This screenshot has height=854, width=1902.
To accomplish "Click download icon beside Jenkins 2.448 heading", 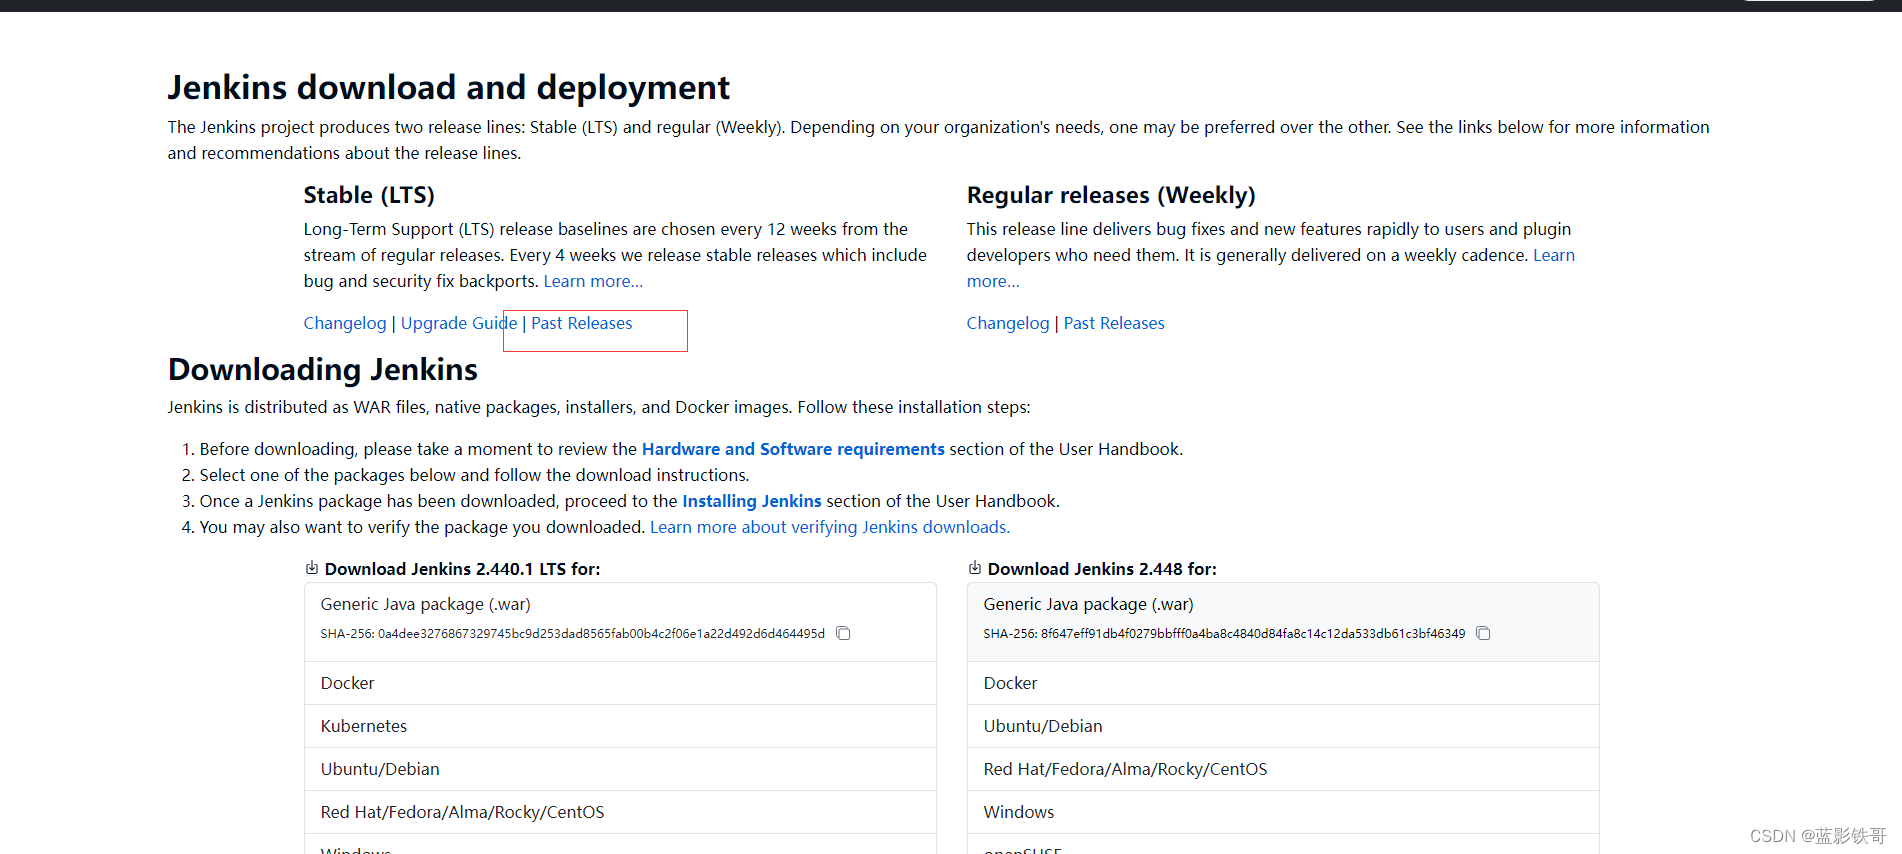I will pos(975,568).
